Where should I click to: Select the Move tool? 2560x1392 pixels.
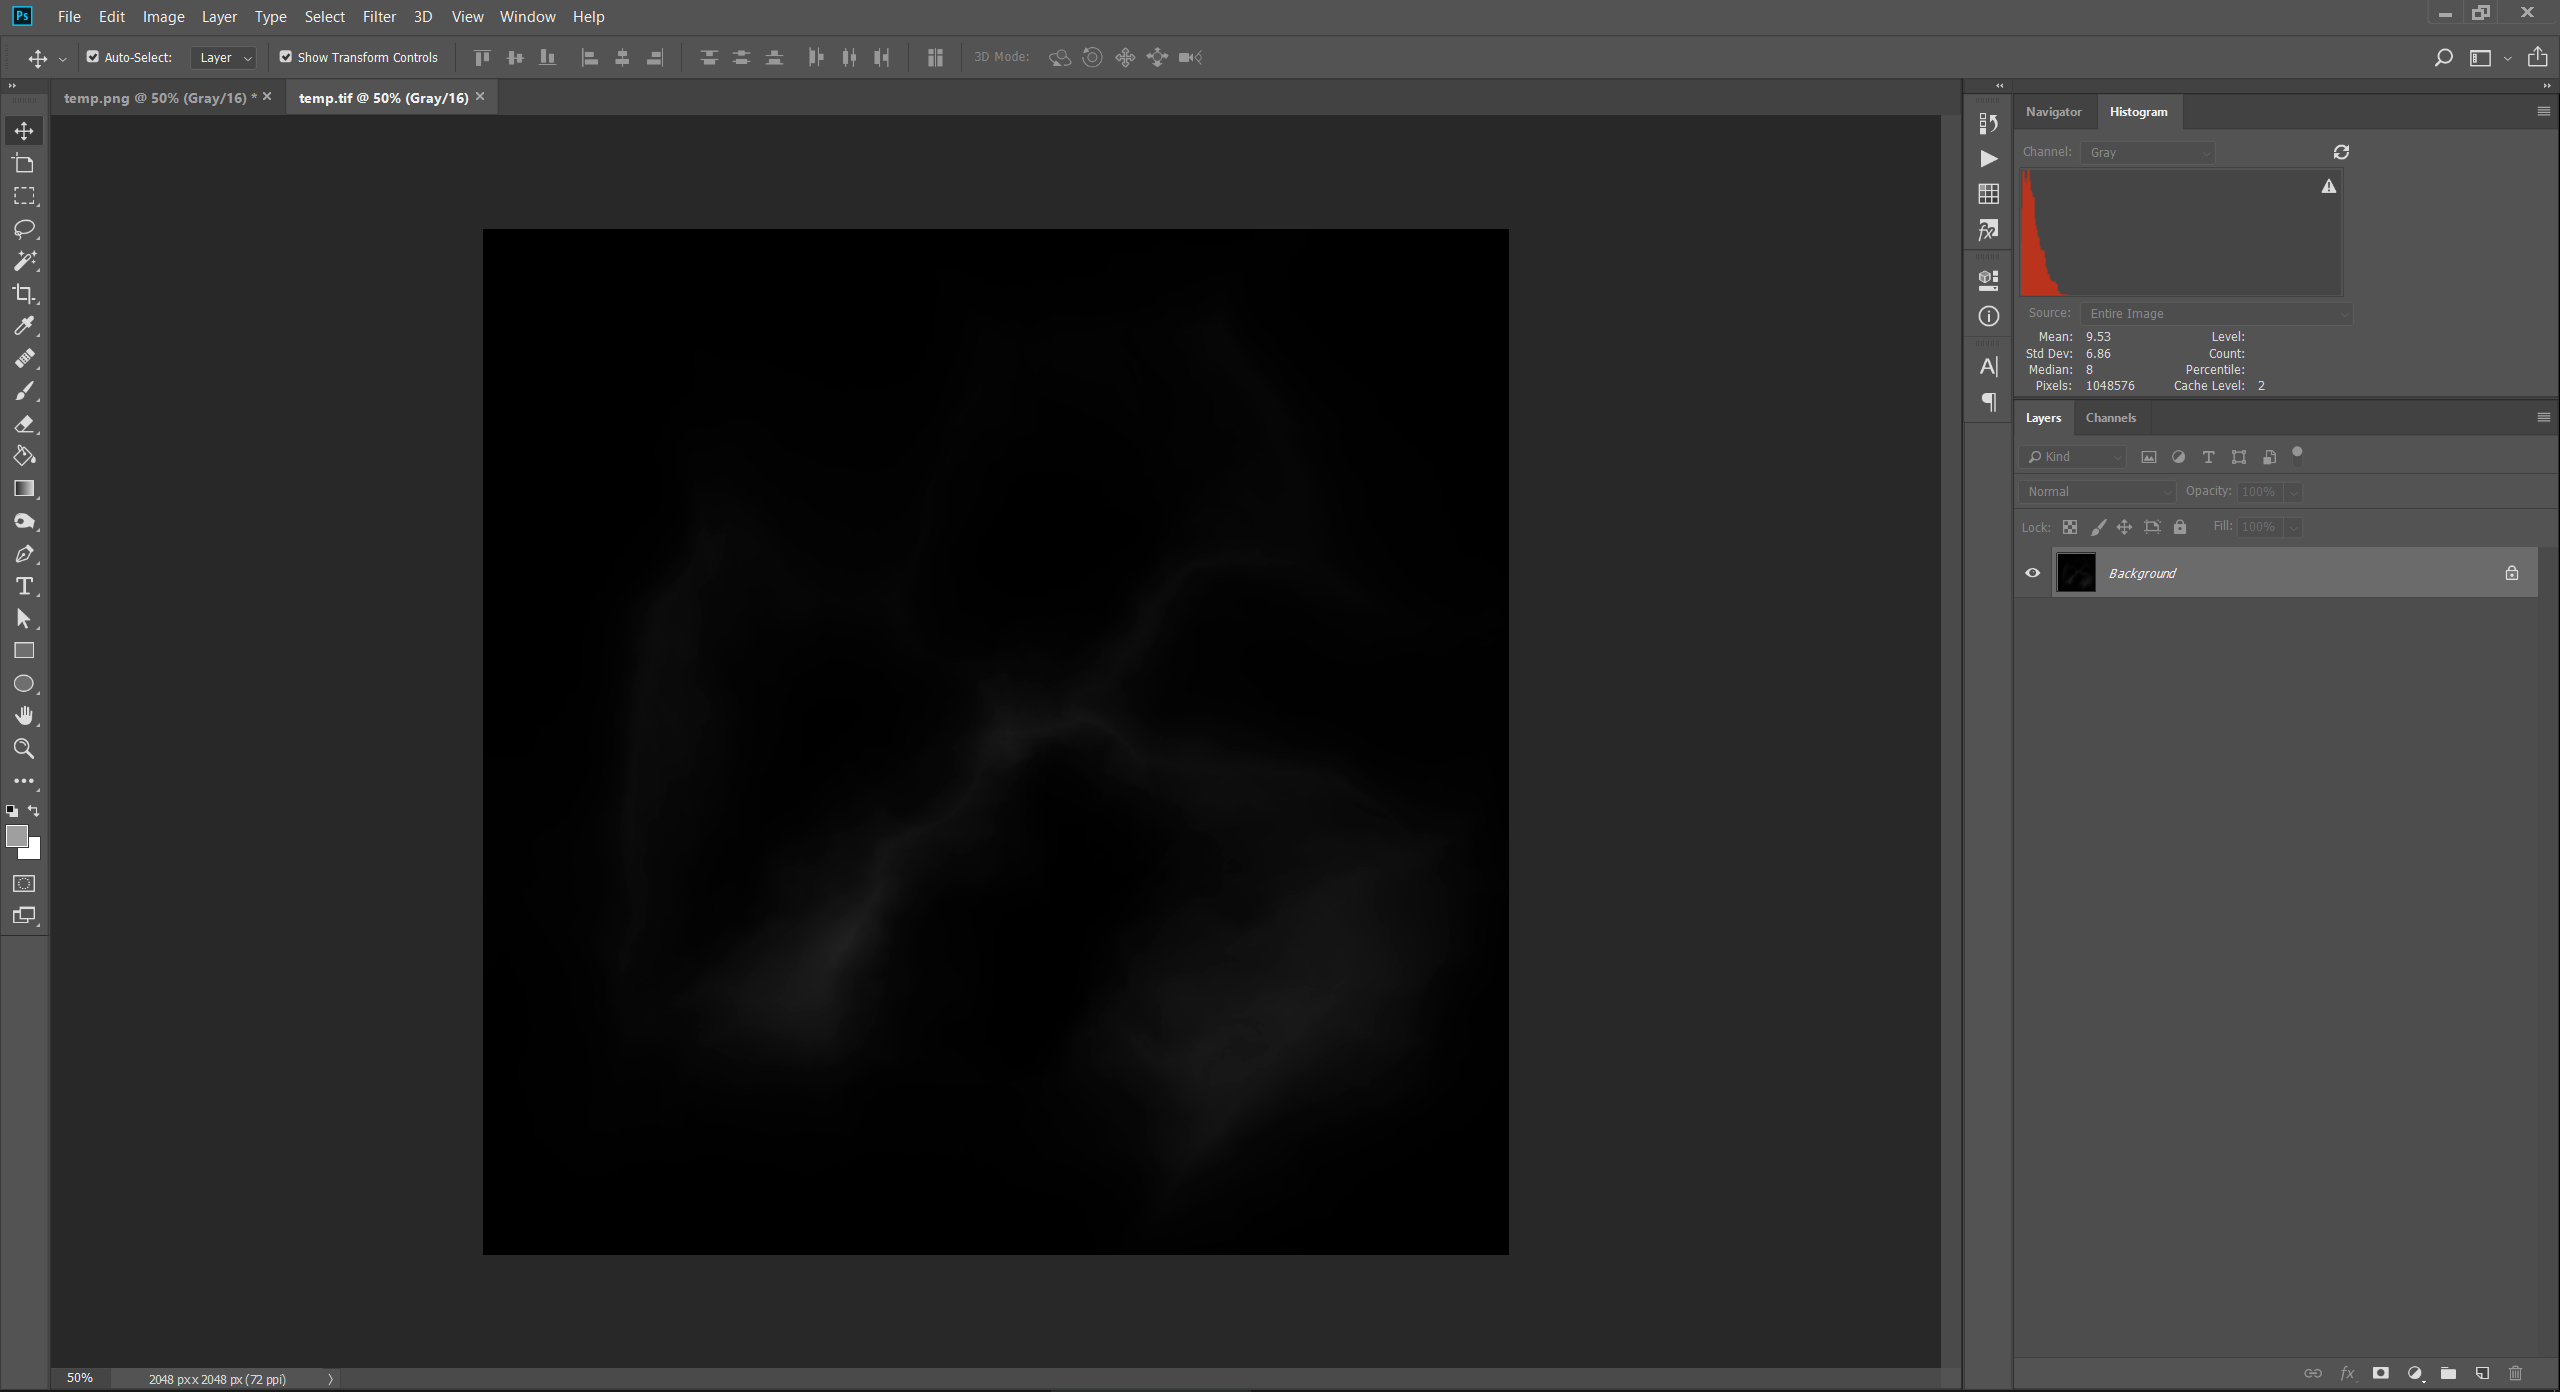coord(25,130)
